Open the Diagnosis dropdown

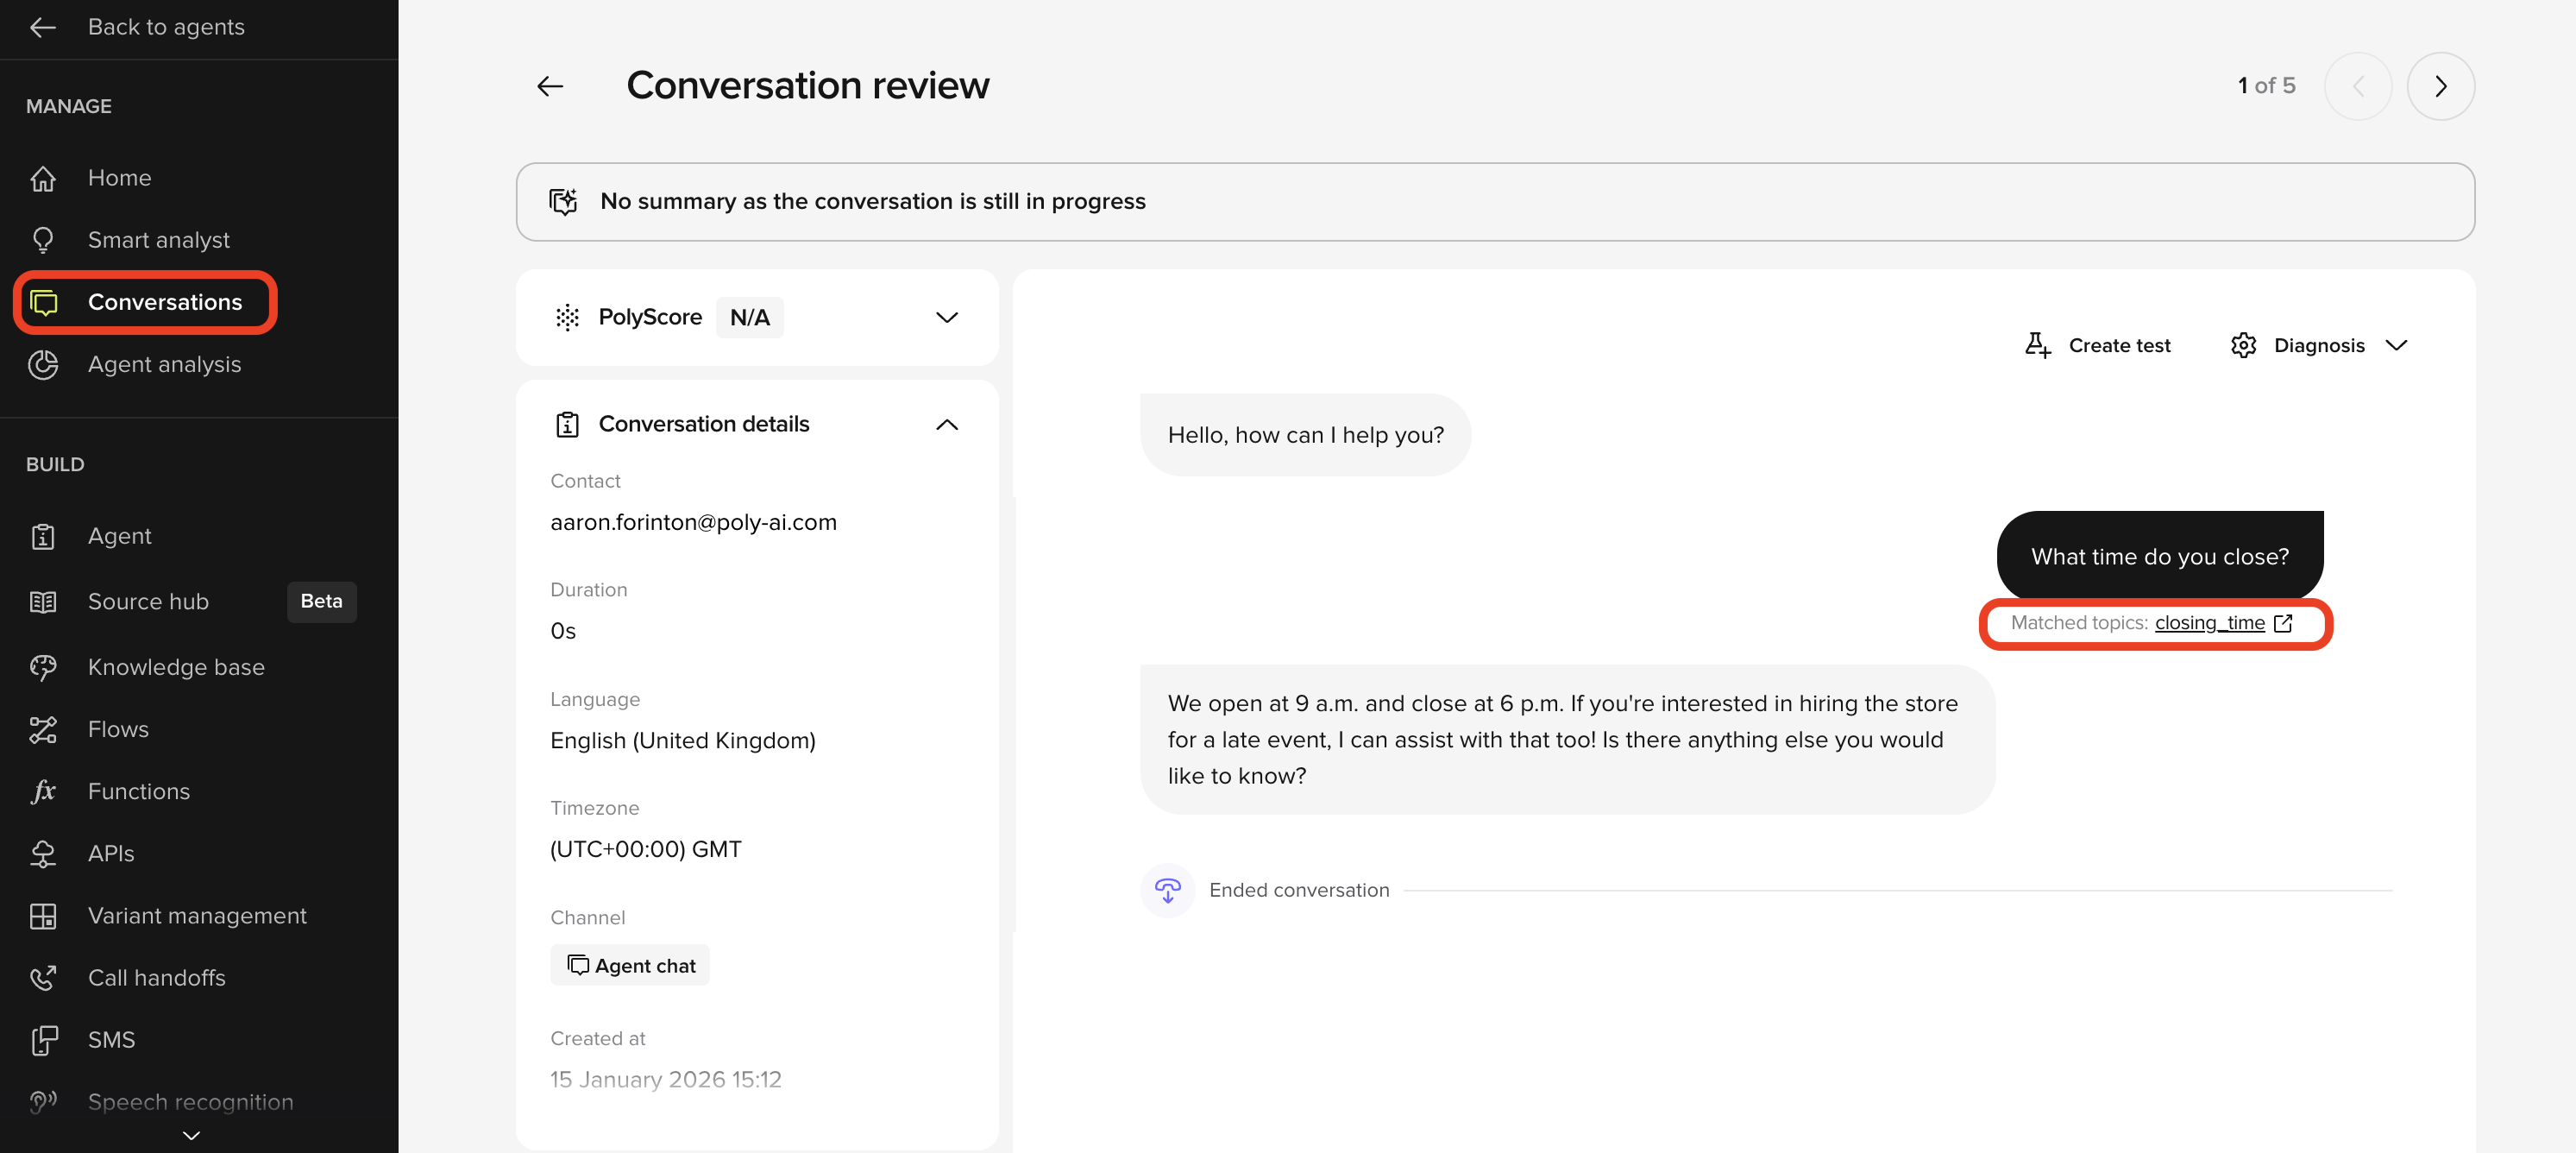coord(2396,345)
